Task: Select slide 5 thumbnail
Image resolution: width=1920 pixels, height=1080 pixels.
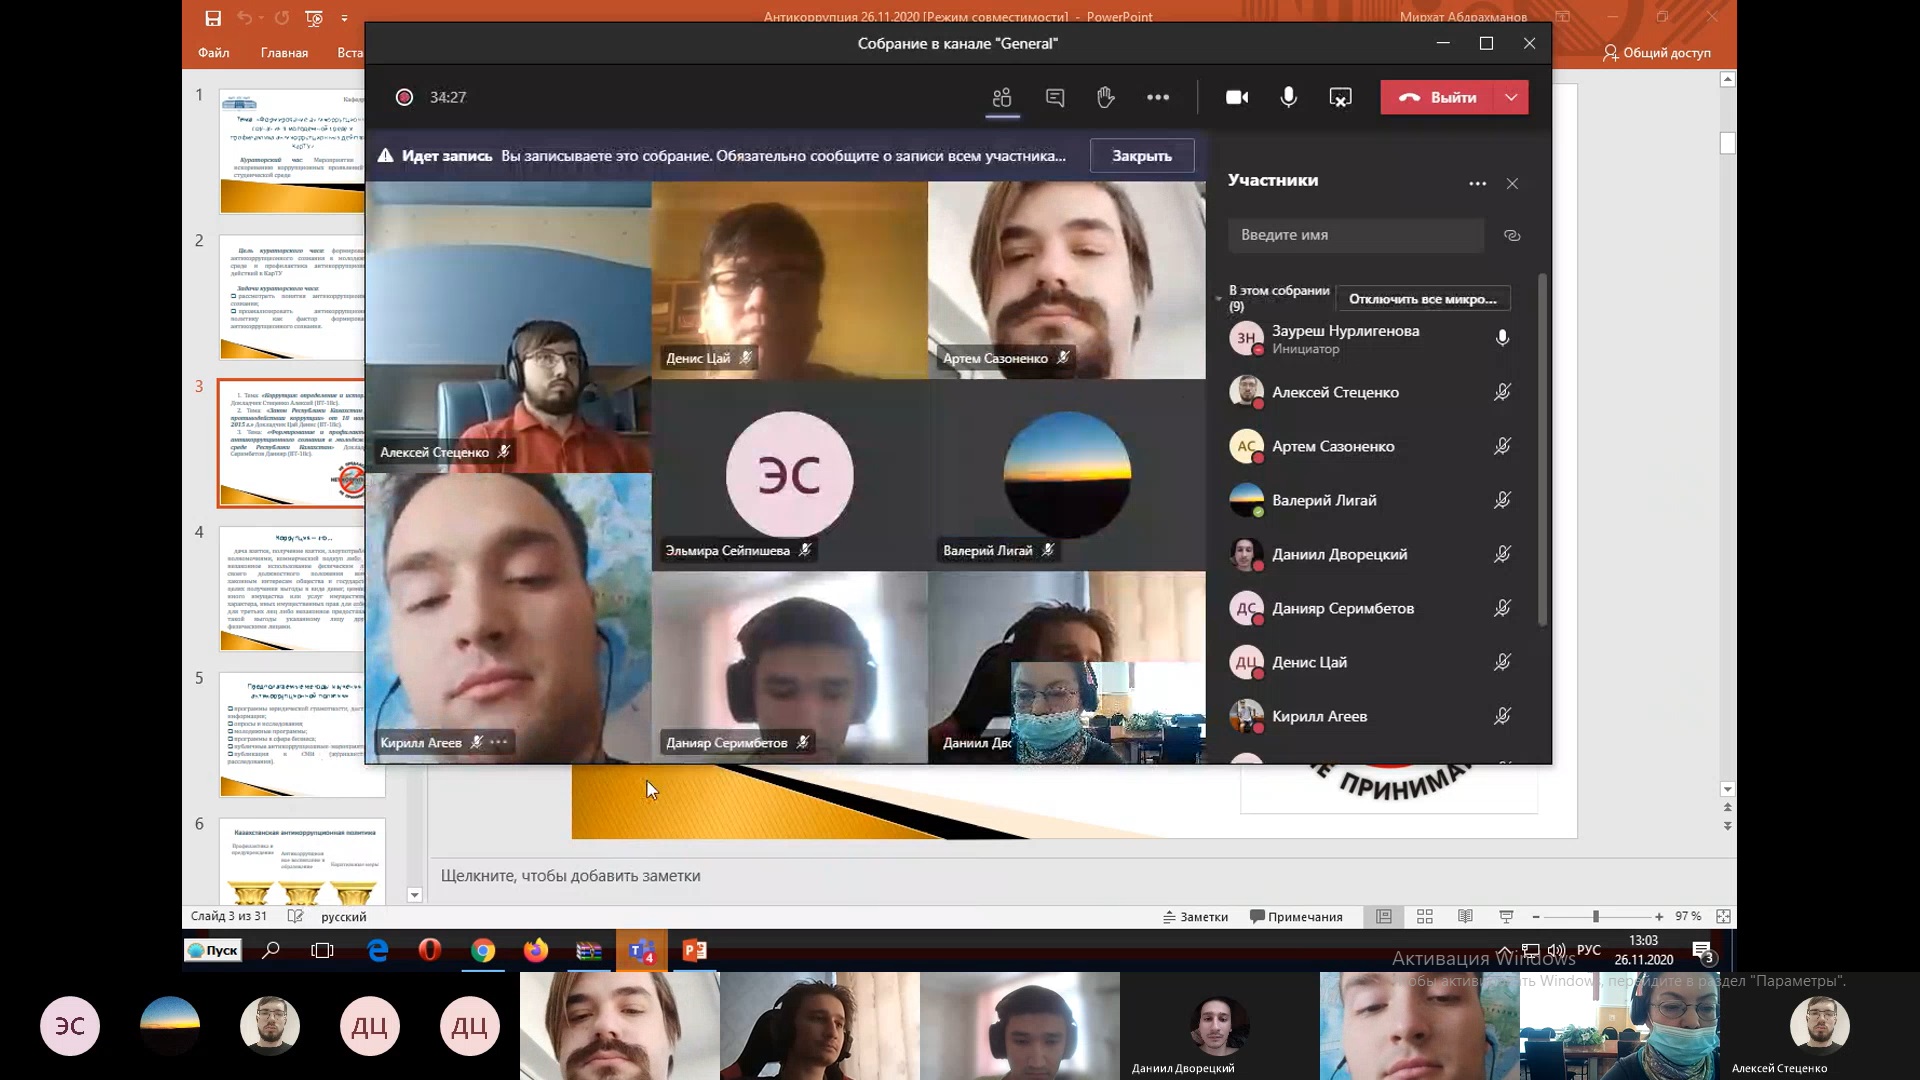Action: click(x=303, y=735)
